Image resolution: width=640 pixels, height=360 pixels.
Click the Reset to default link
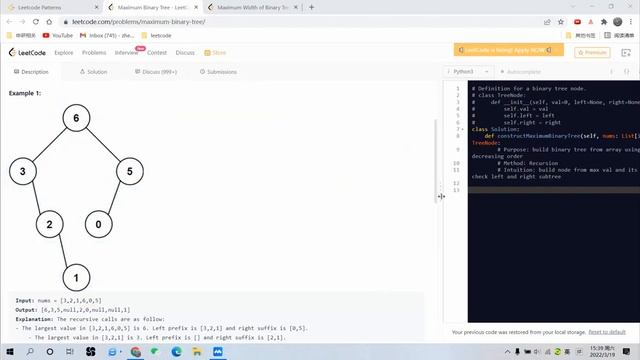(x=607, y=332)
